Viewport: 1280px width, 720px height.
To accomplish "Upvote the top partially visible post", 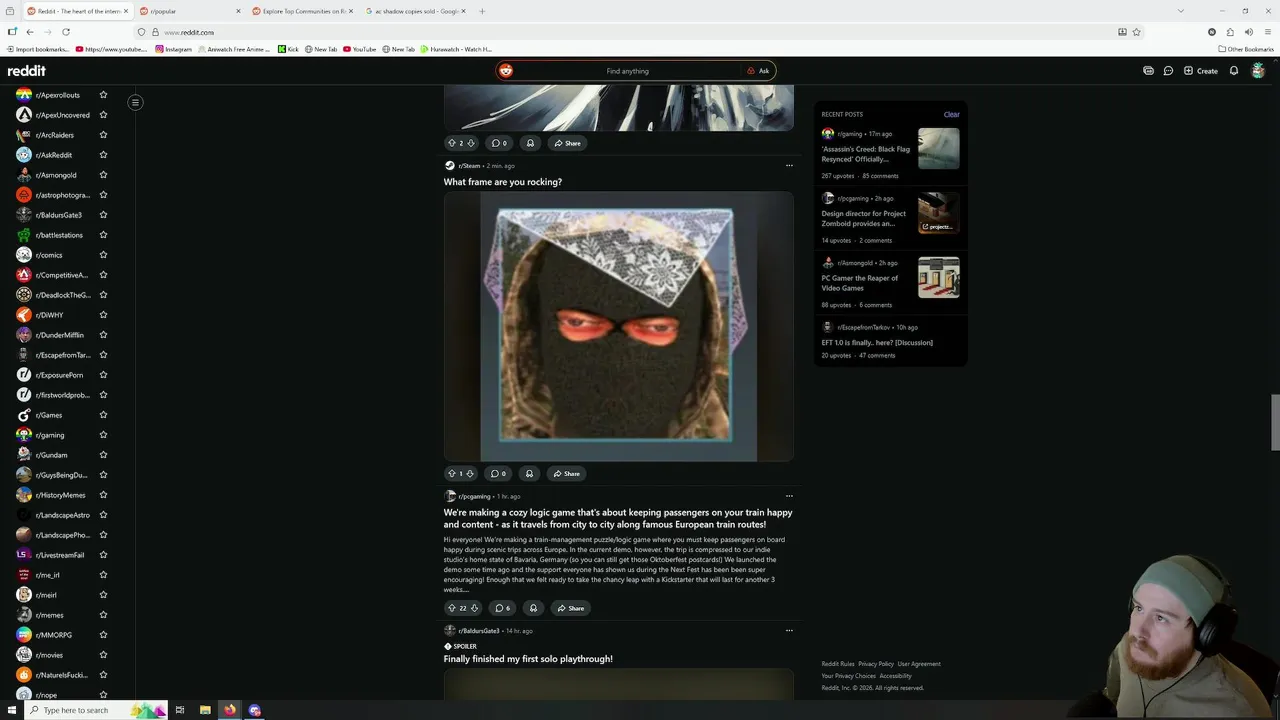I will [x=451, y=143].
